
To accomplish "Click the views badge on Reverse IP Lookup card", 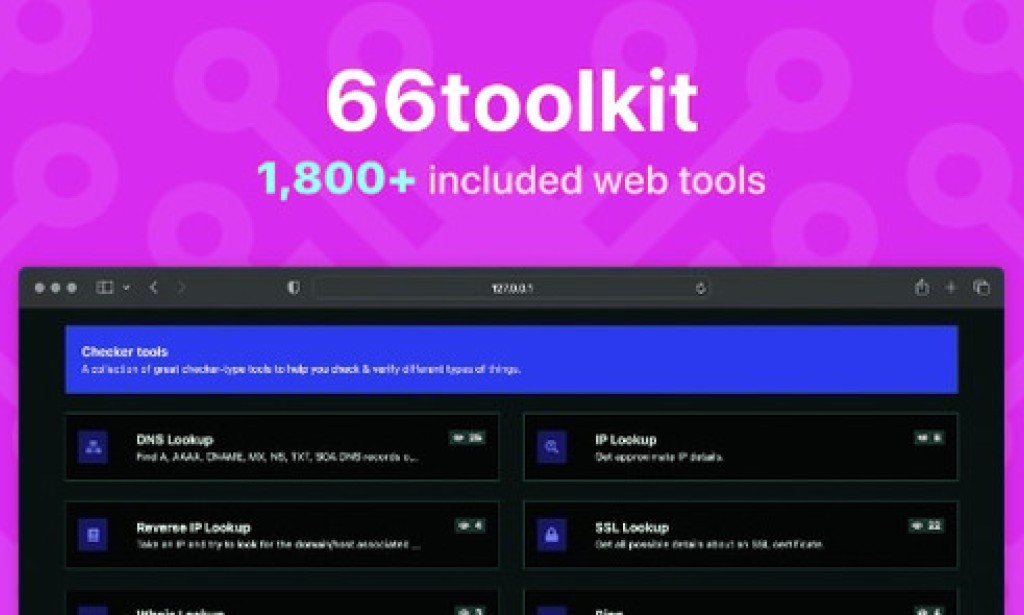I will [470, 526].
